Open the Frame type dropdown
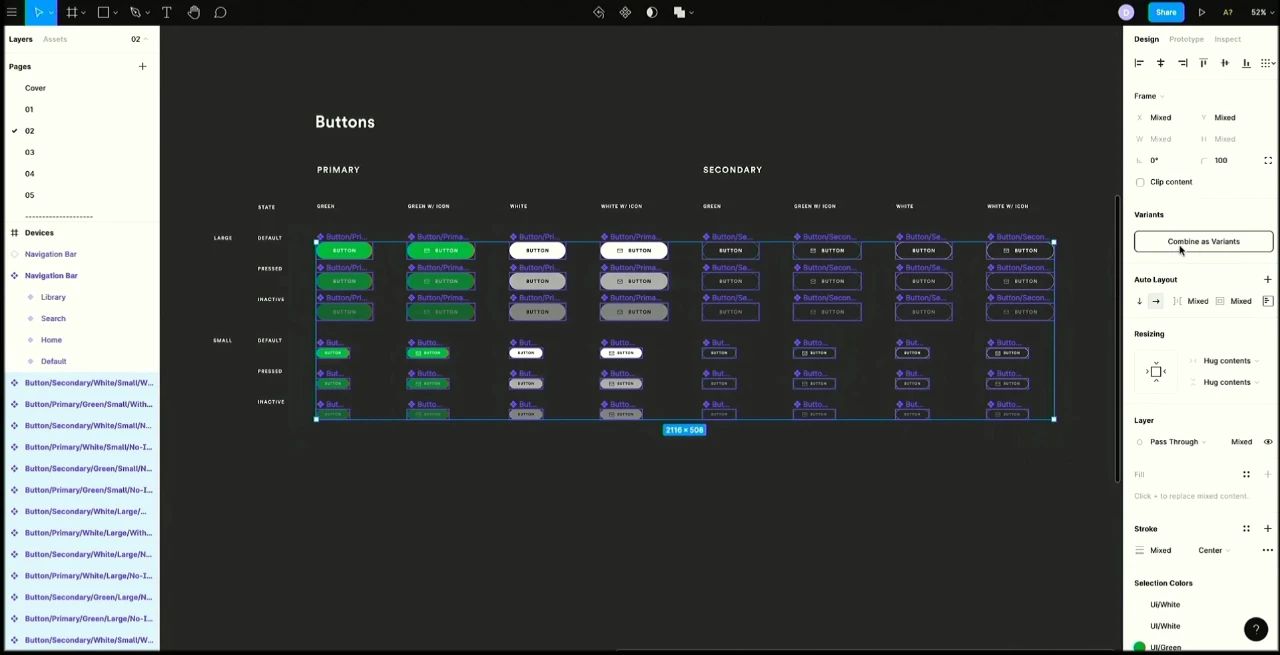Viewport: 1280px width, 655px height. coord(1149,96)
